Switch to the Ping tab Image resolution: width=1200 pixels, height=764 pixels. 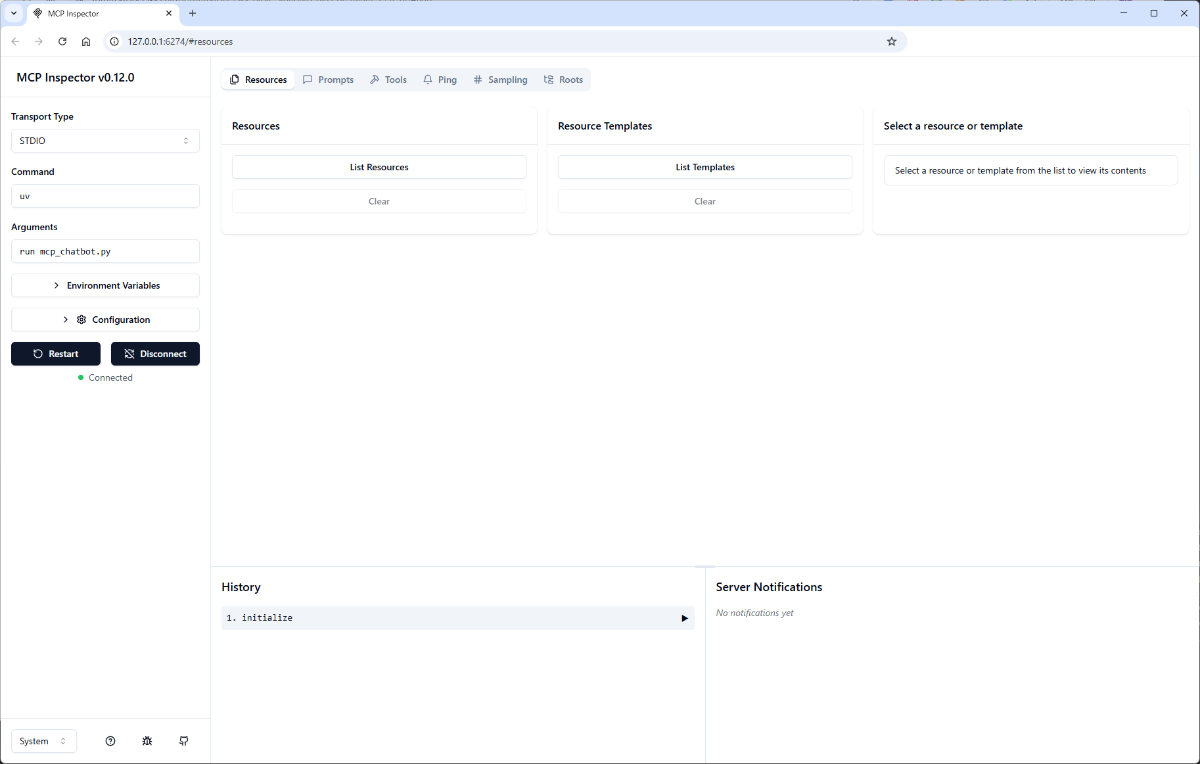coord(440,79)
